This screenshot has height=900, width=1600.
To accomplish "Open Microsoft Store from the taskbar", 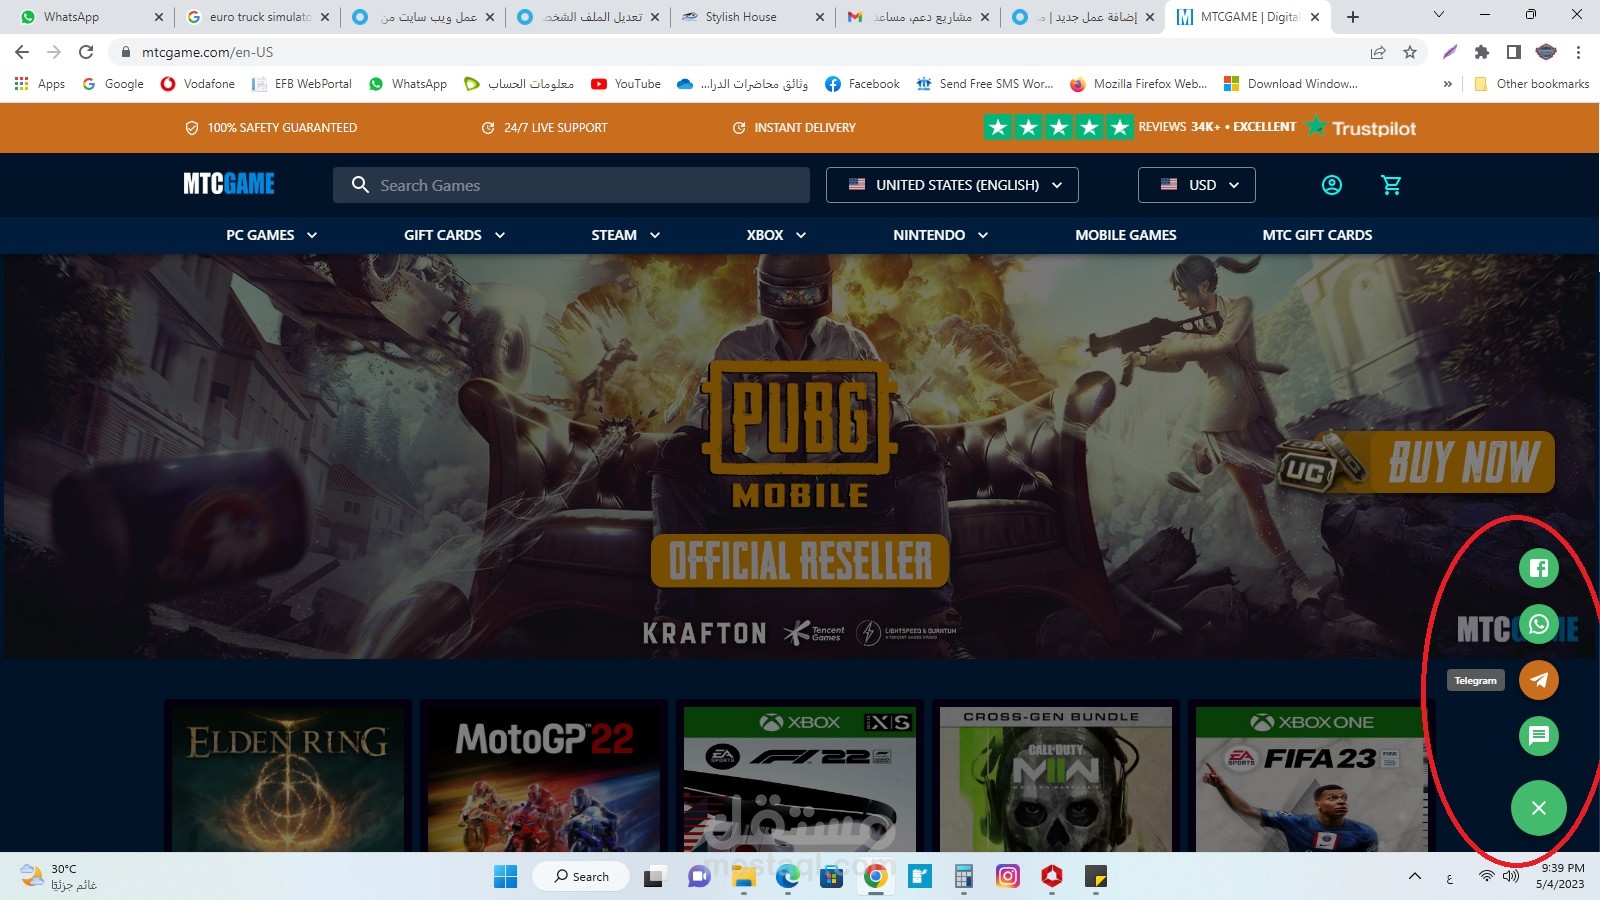I will click(x=832, y=877).
